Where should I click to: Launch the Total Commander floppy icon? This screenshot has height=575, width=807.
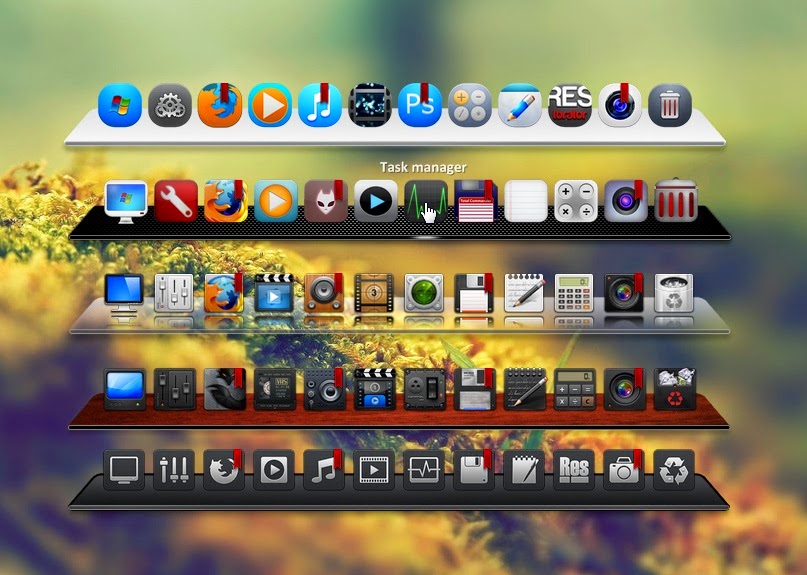(x=476, y=201)
